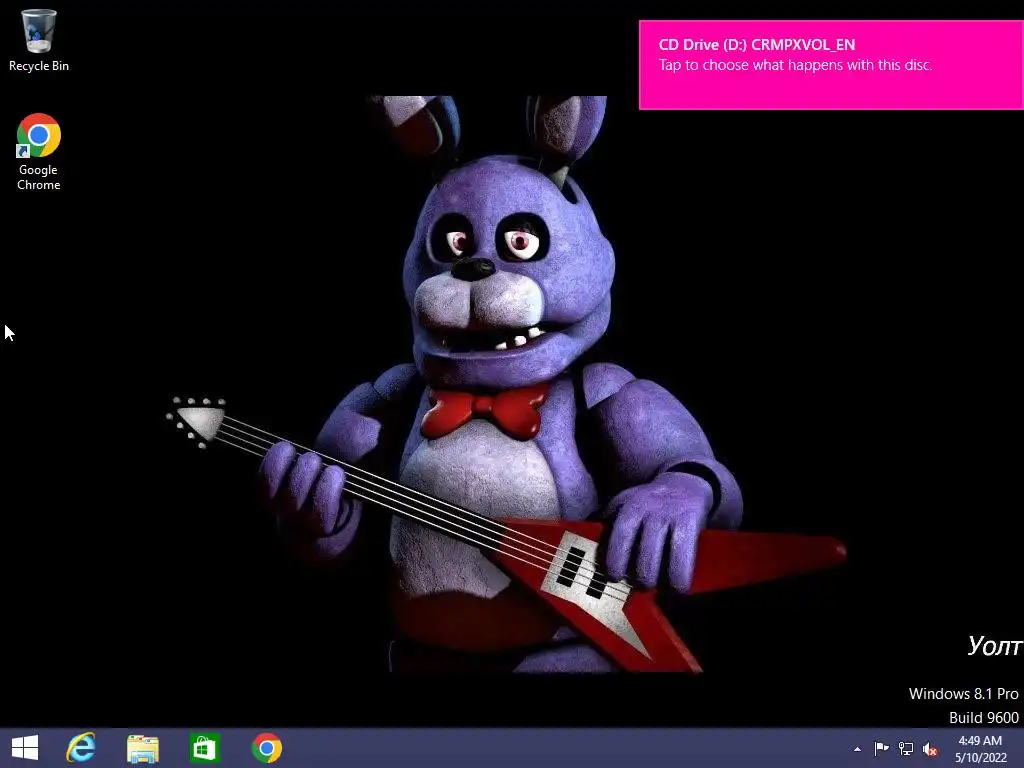The height and width of the screenshot is (768, 1024).
Task: Open the Windows Start button
Action: [x=25, y=748]
